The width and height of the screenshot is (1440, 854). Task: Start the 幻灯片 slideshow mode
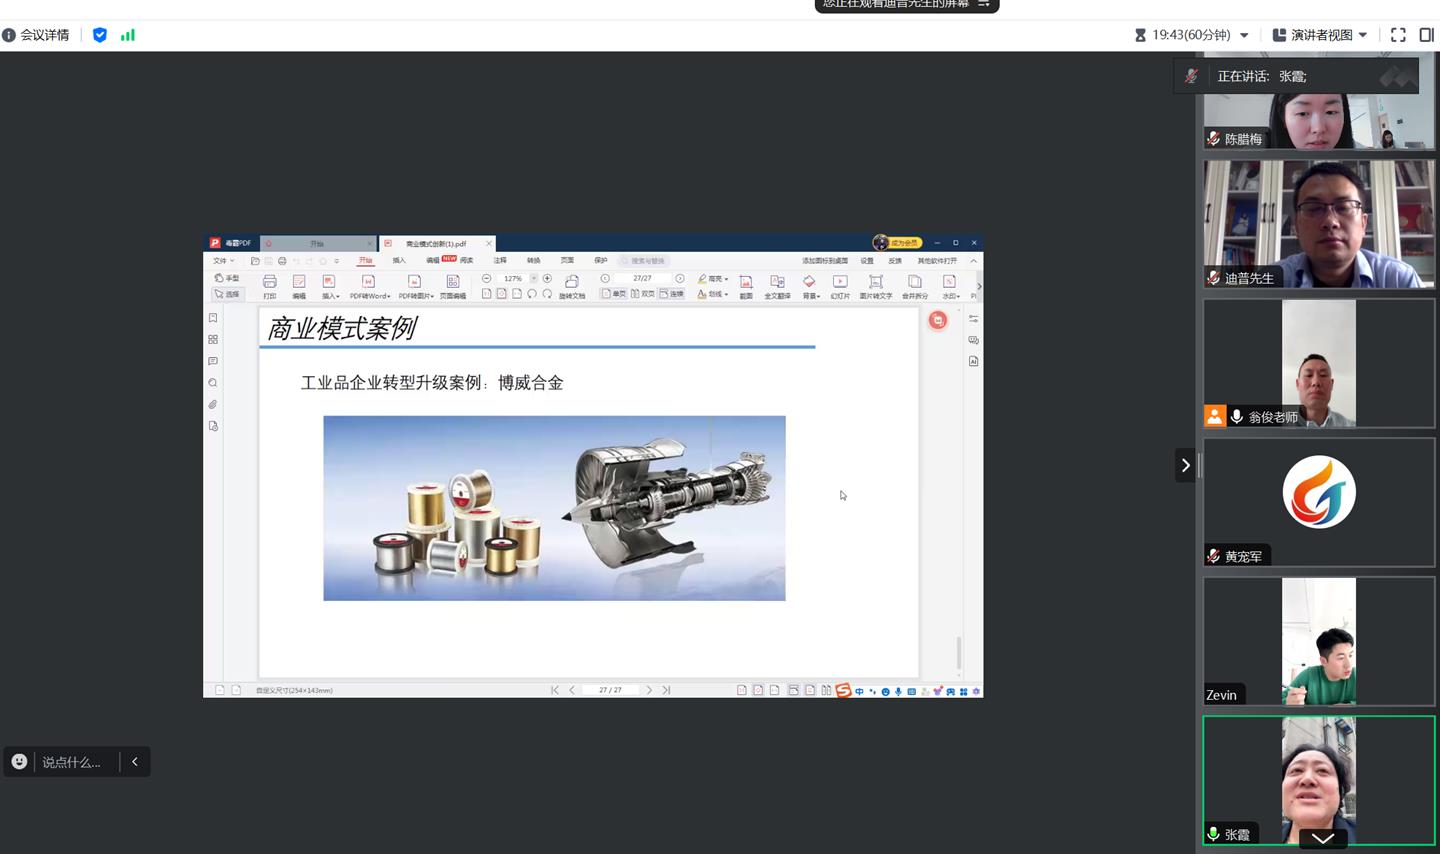pos(840,286)
